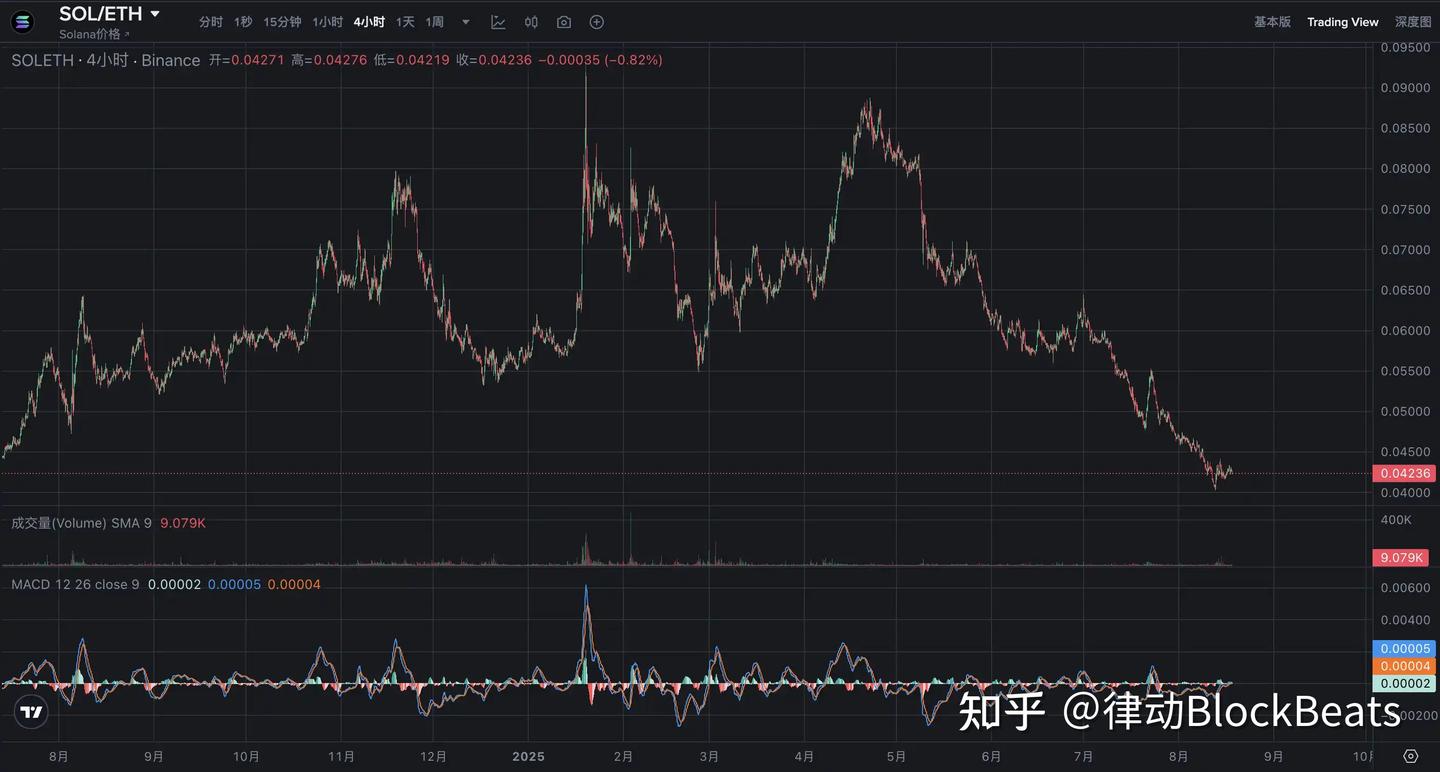Select the 1天 interval button
Screen dimensions: 1440x772
(404, 21)
